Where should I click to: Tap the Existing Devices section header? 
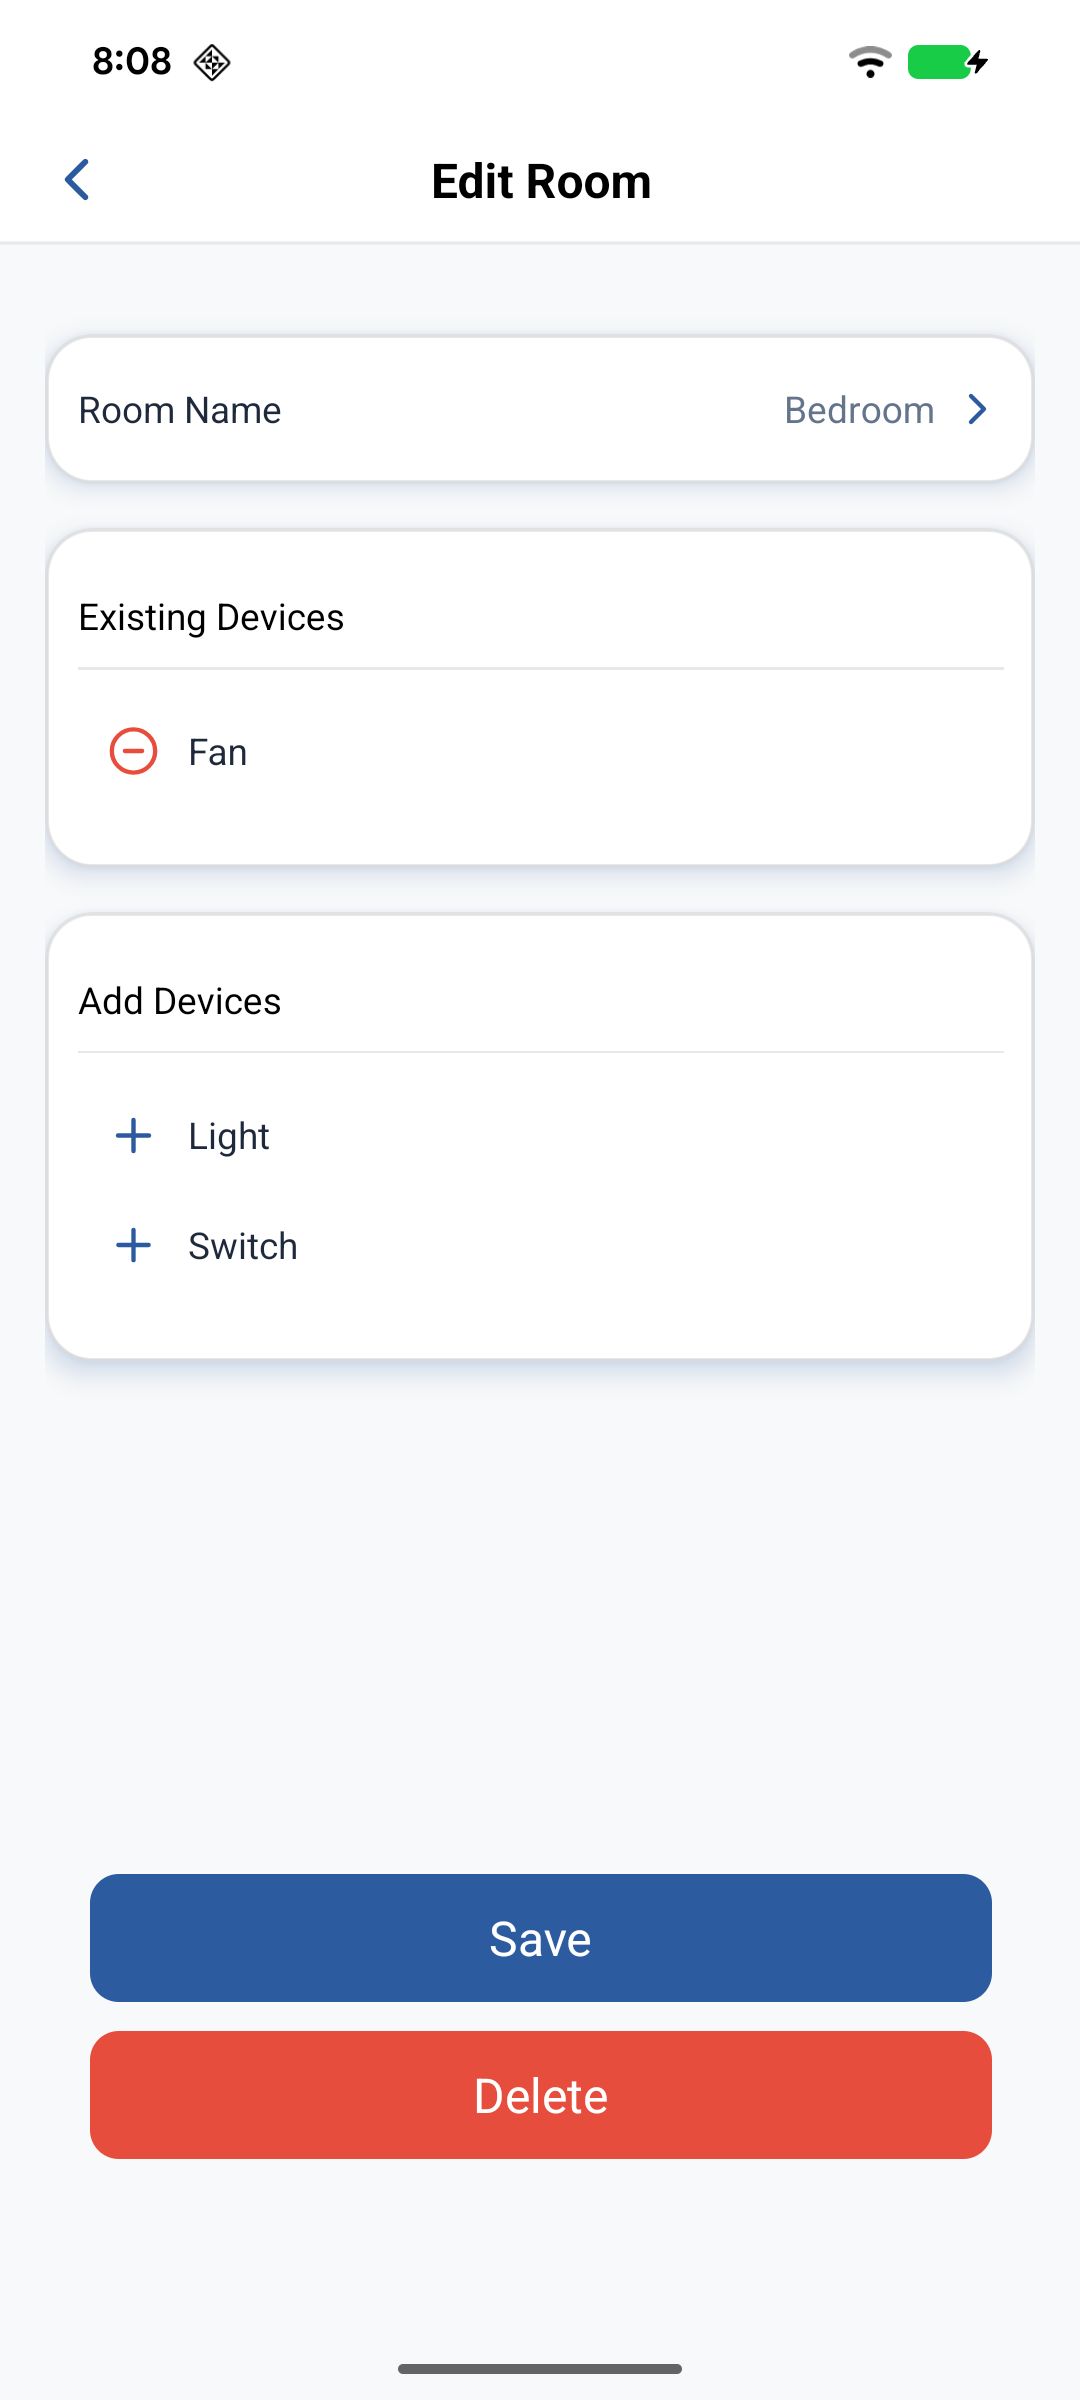[211, 618]
